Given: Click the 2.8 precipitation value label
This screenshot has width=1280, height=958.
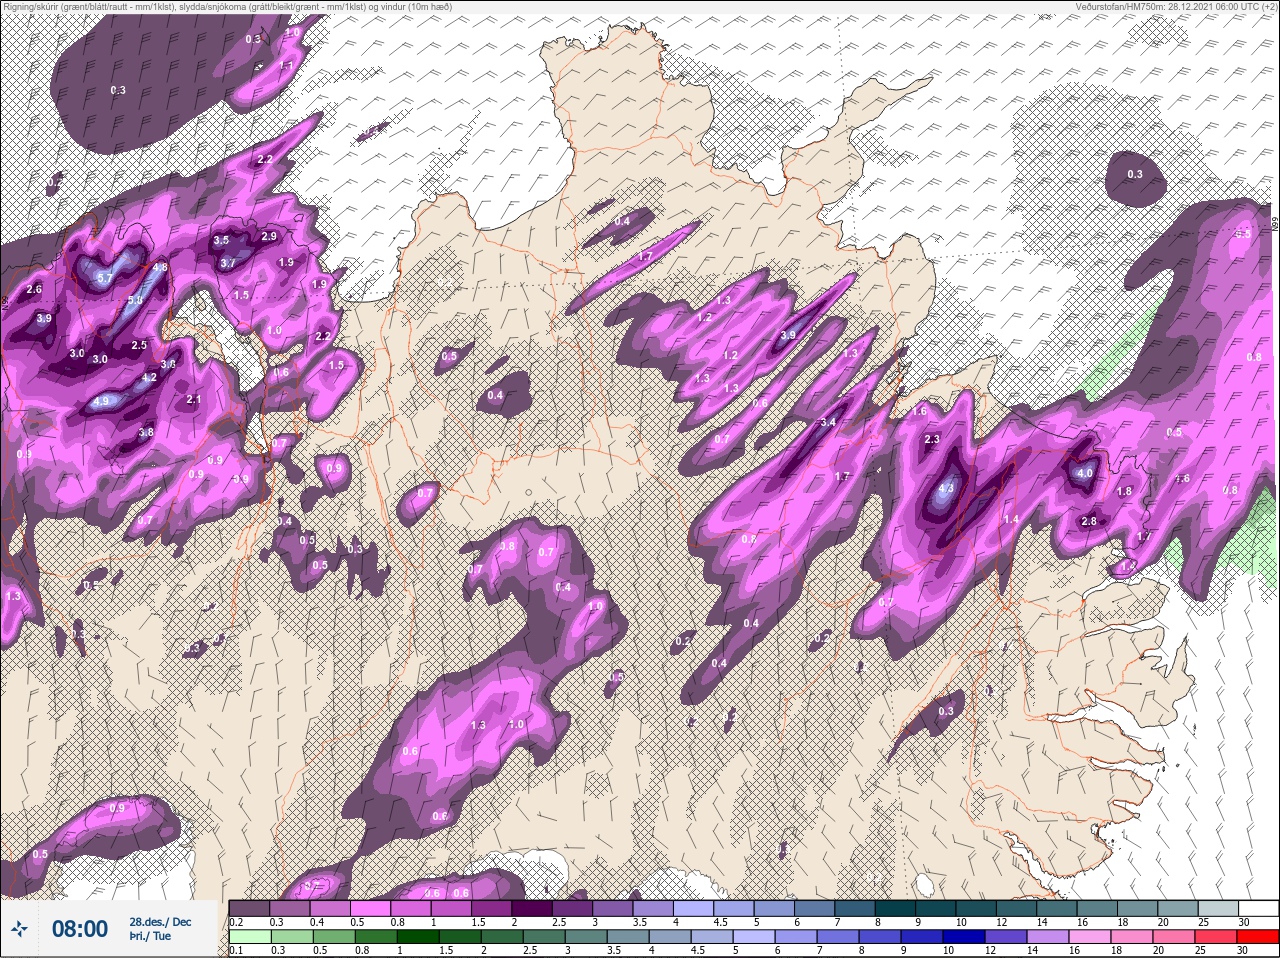Looking at the screenshot, I should tap(1090, 521).
